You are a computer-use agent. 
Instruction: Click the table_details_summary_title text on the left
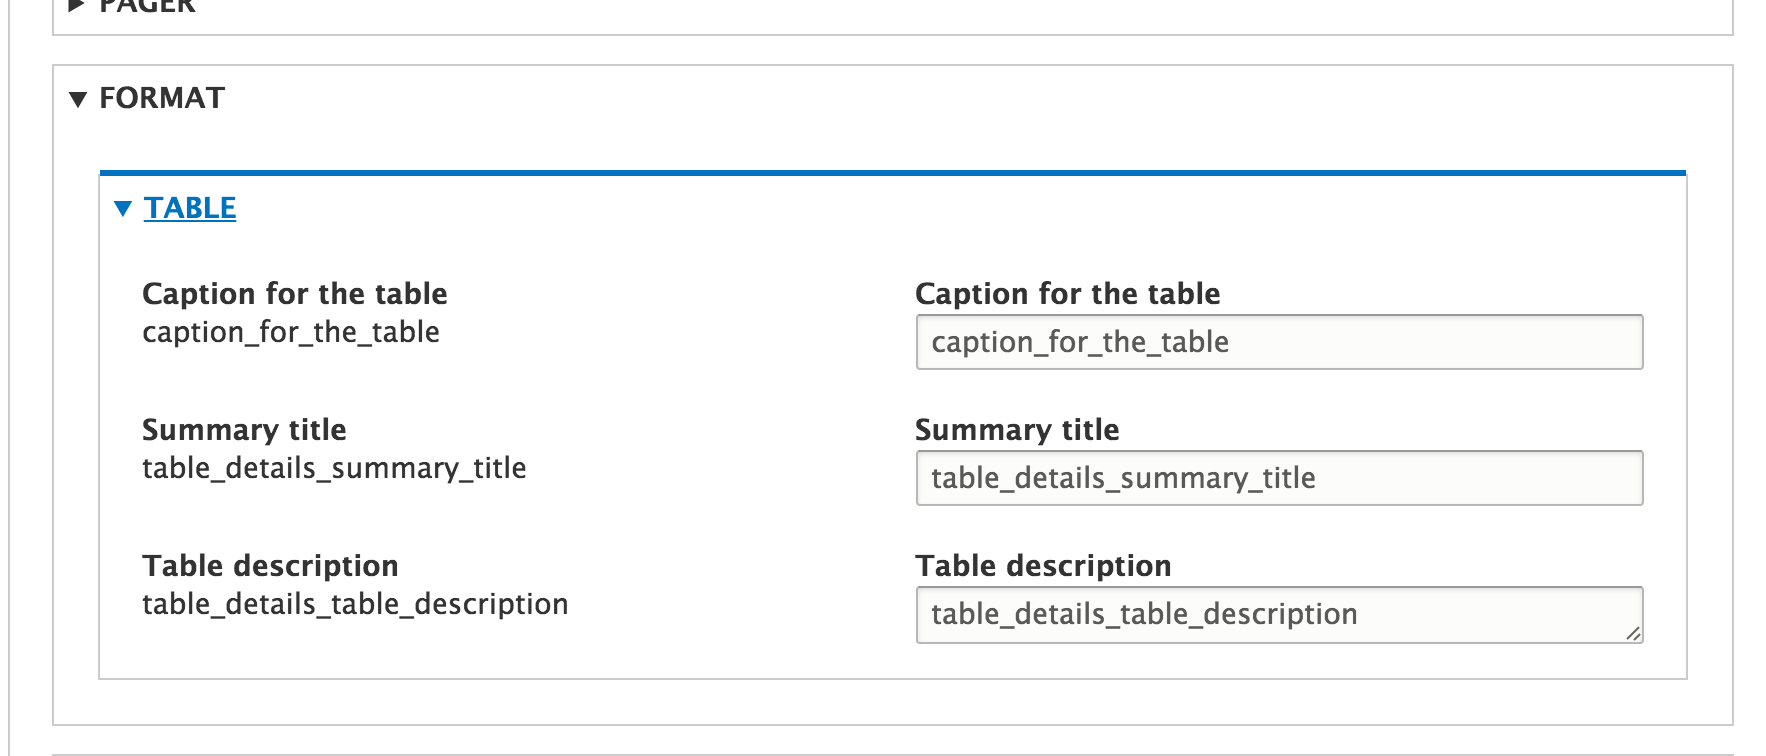pos(334,468)
